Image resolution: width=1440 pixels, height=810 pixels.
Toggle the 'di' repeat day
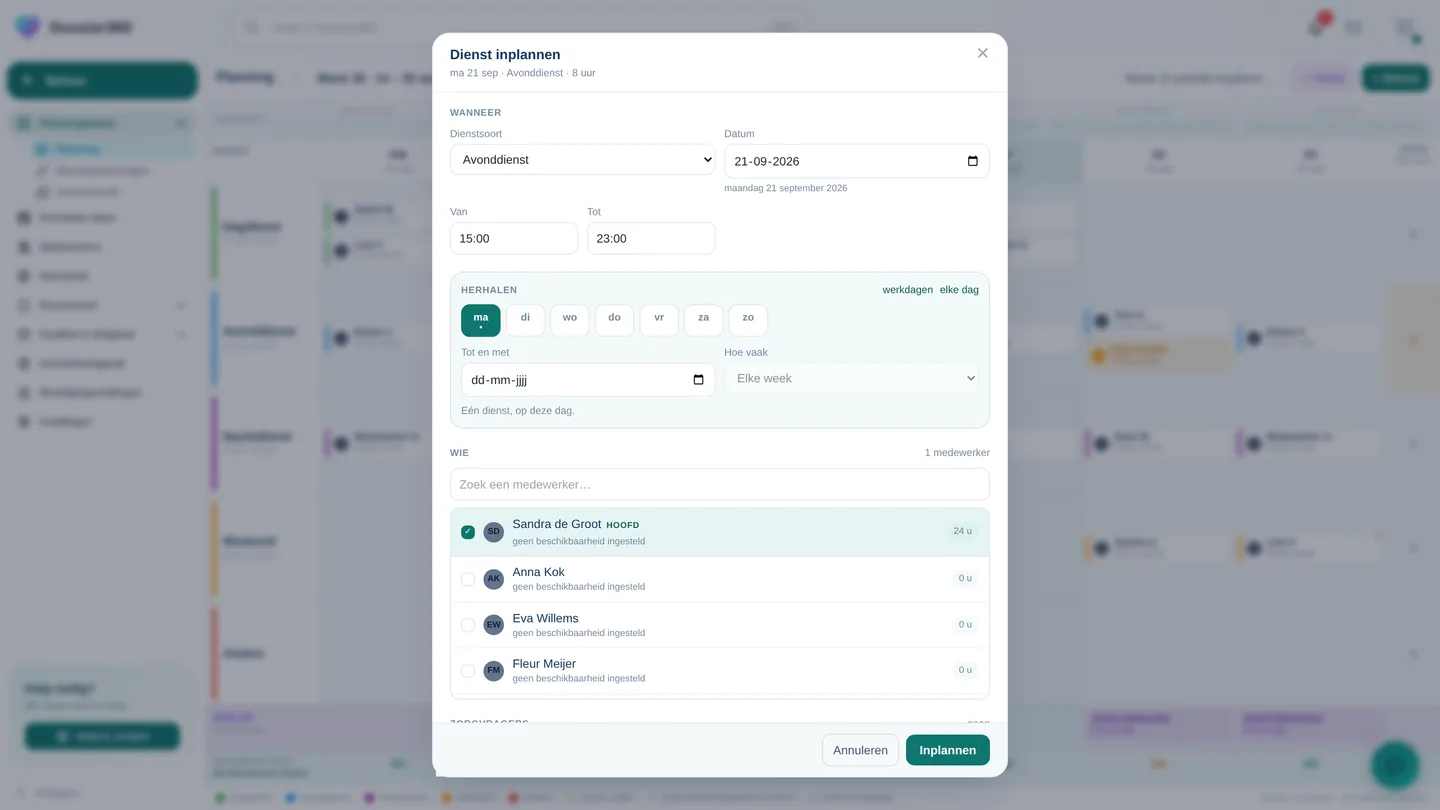(525, 320)
